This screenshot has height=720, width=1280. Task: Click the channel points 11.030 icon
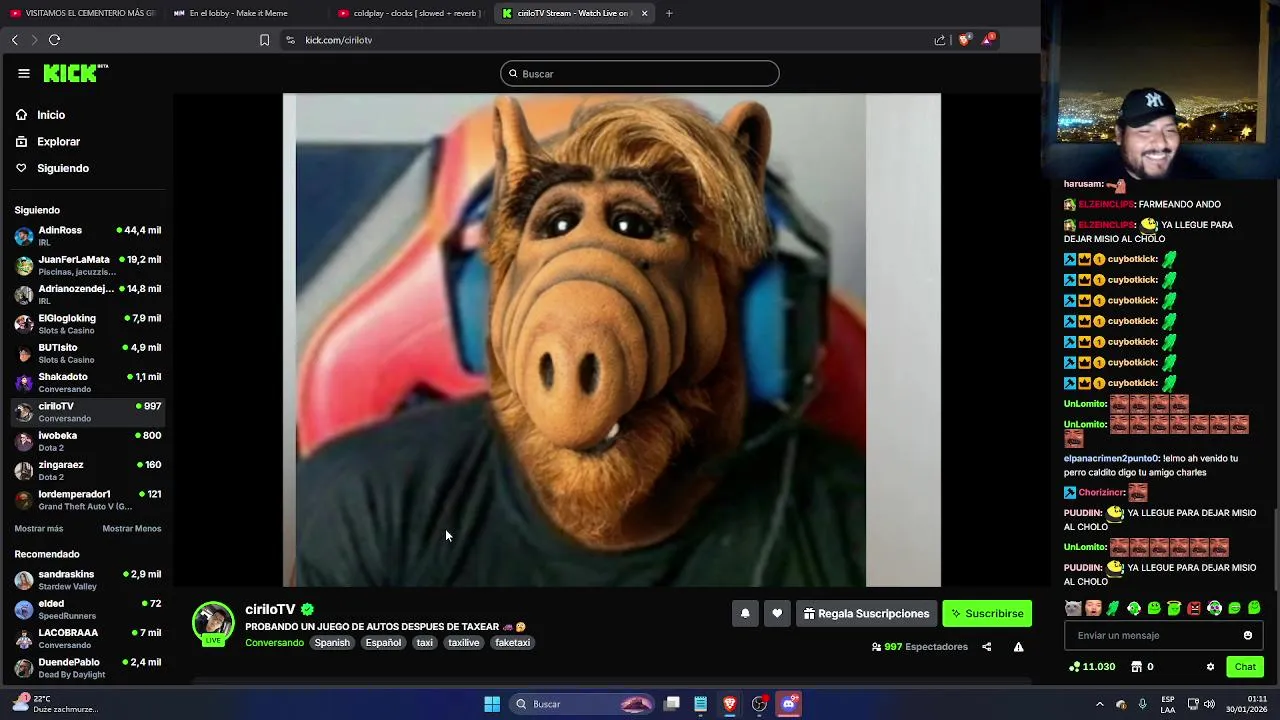coord(1075,667)
